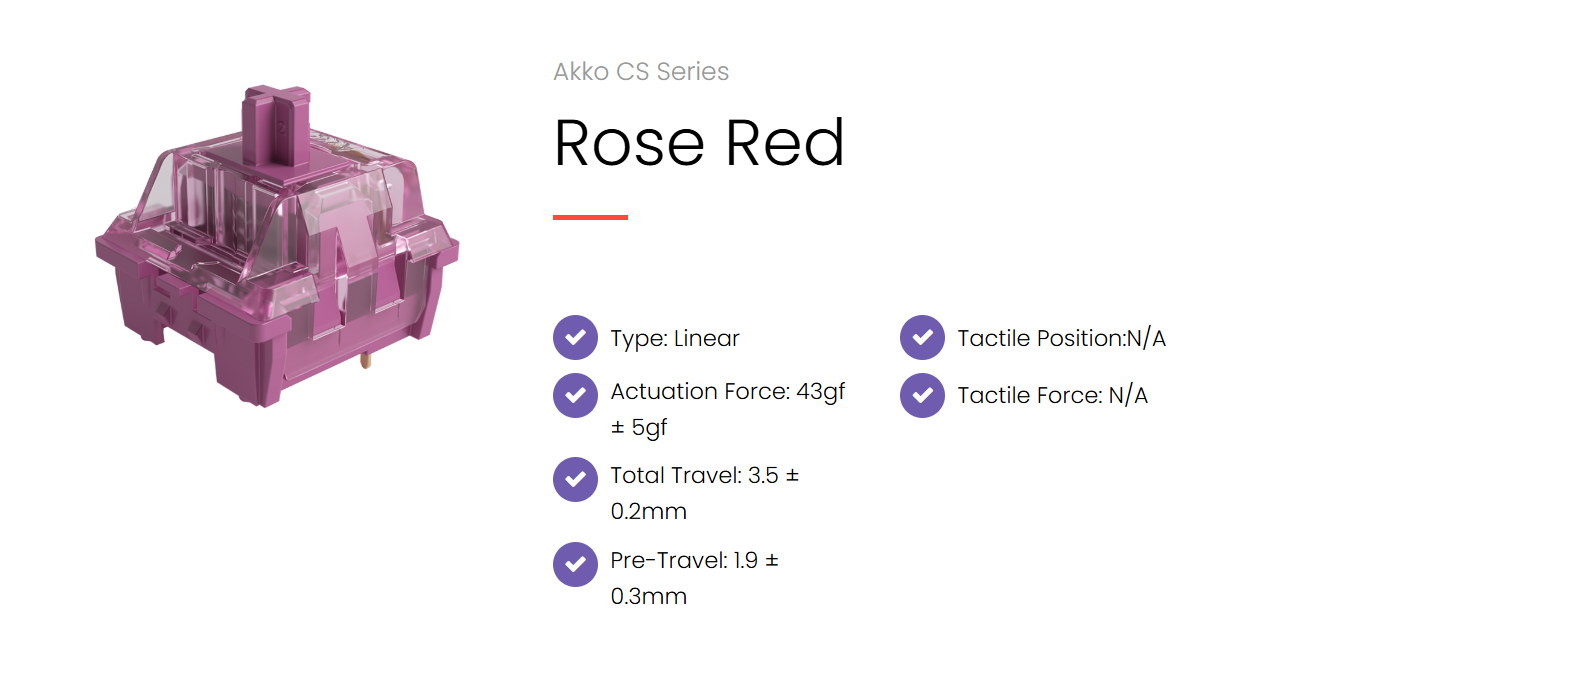Click the "Actuation Force: 43gf" text
Image resolution: width=1594 pixels, height=681 pixels.
click(728, 392)
